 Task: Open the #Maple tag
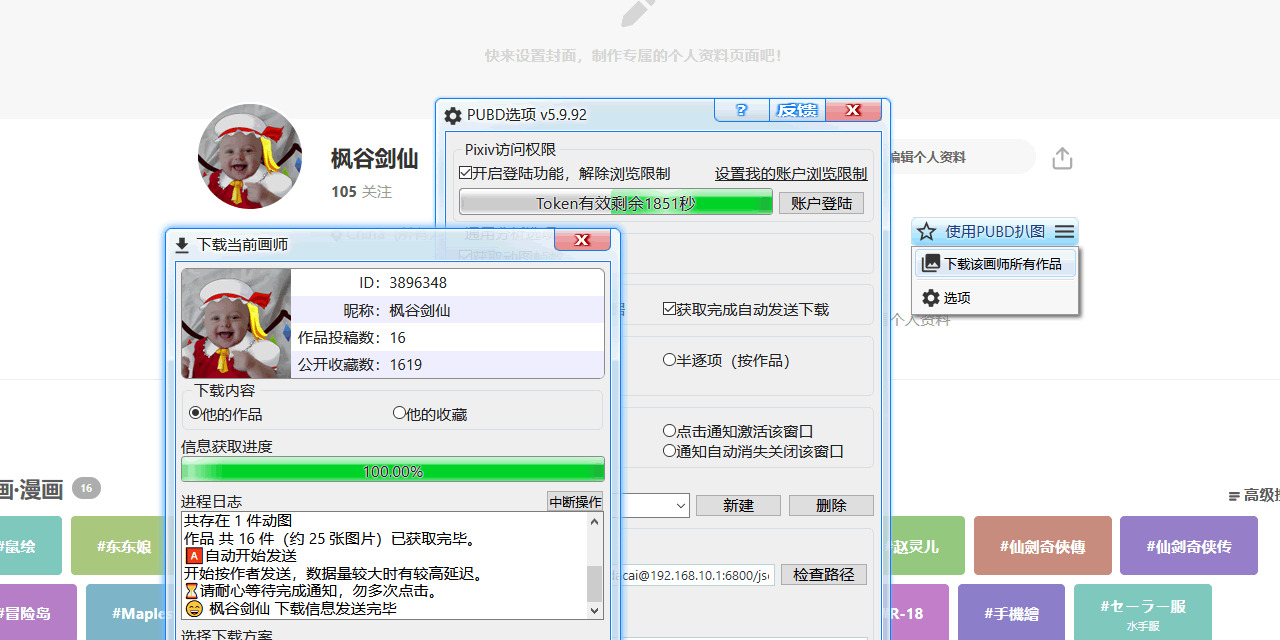(x=126, y=613)
